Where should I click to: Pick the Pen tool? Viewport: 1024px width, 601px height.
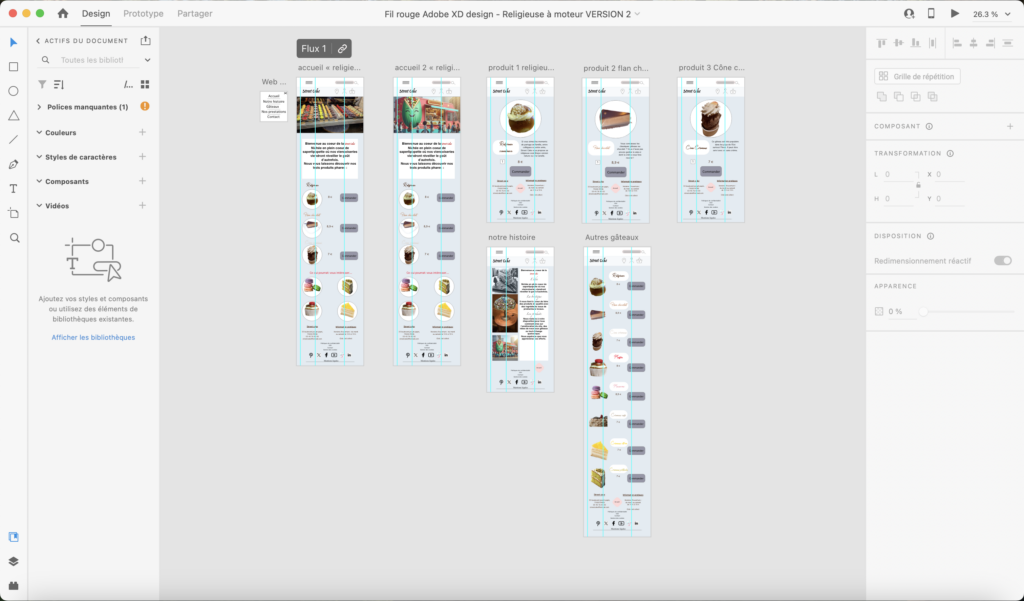(x=14, y=164)
